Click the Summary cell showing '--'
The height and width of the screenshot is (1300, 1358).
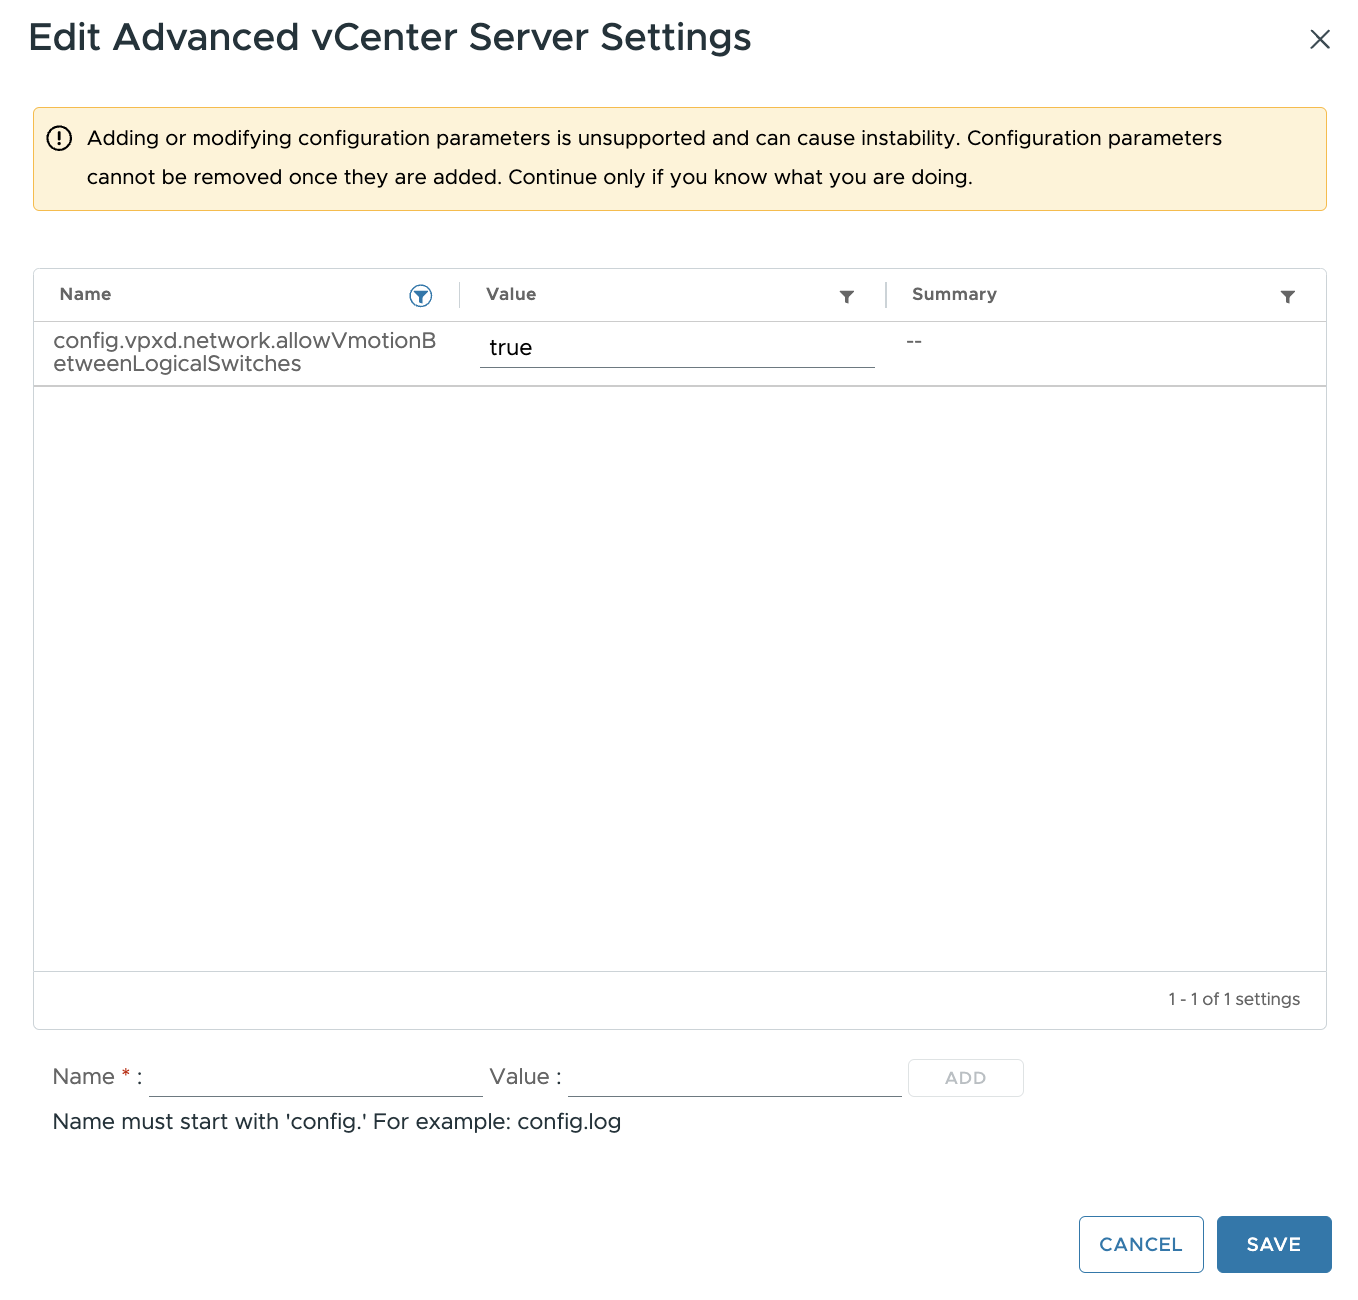point(914,342)
